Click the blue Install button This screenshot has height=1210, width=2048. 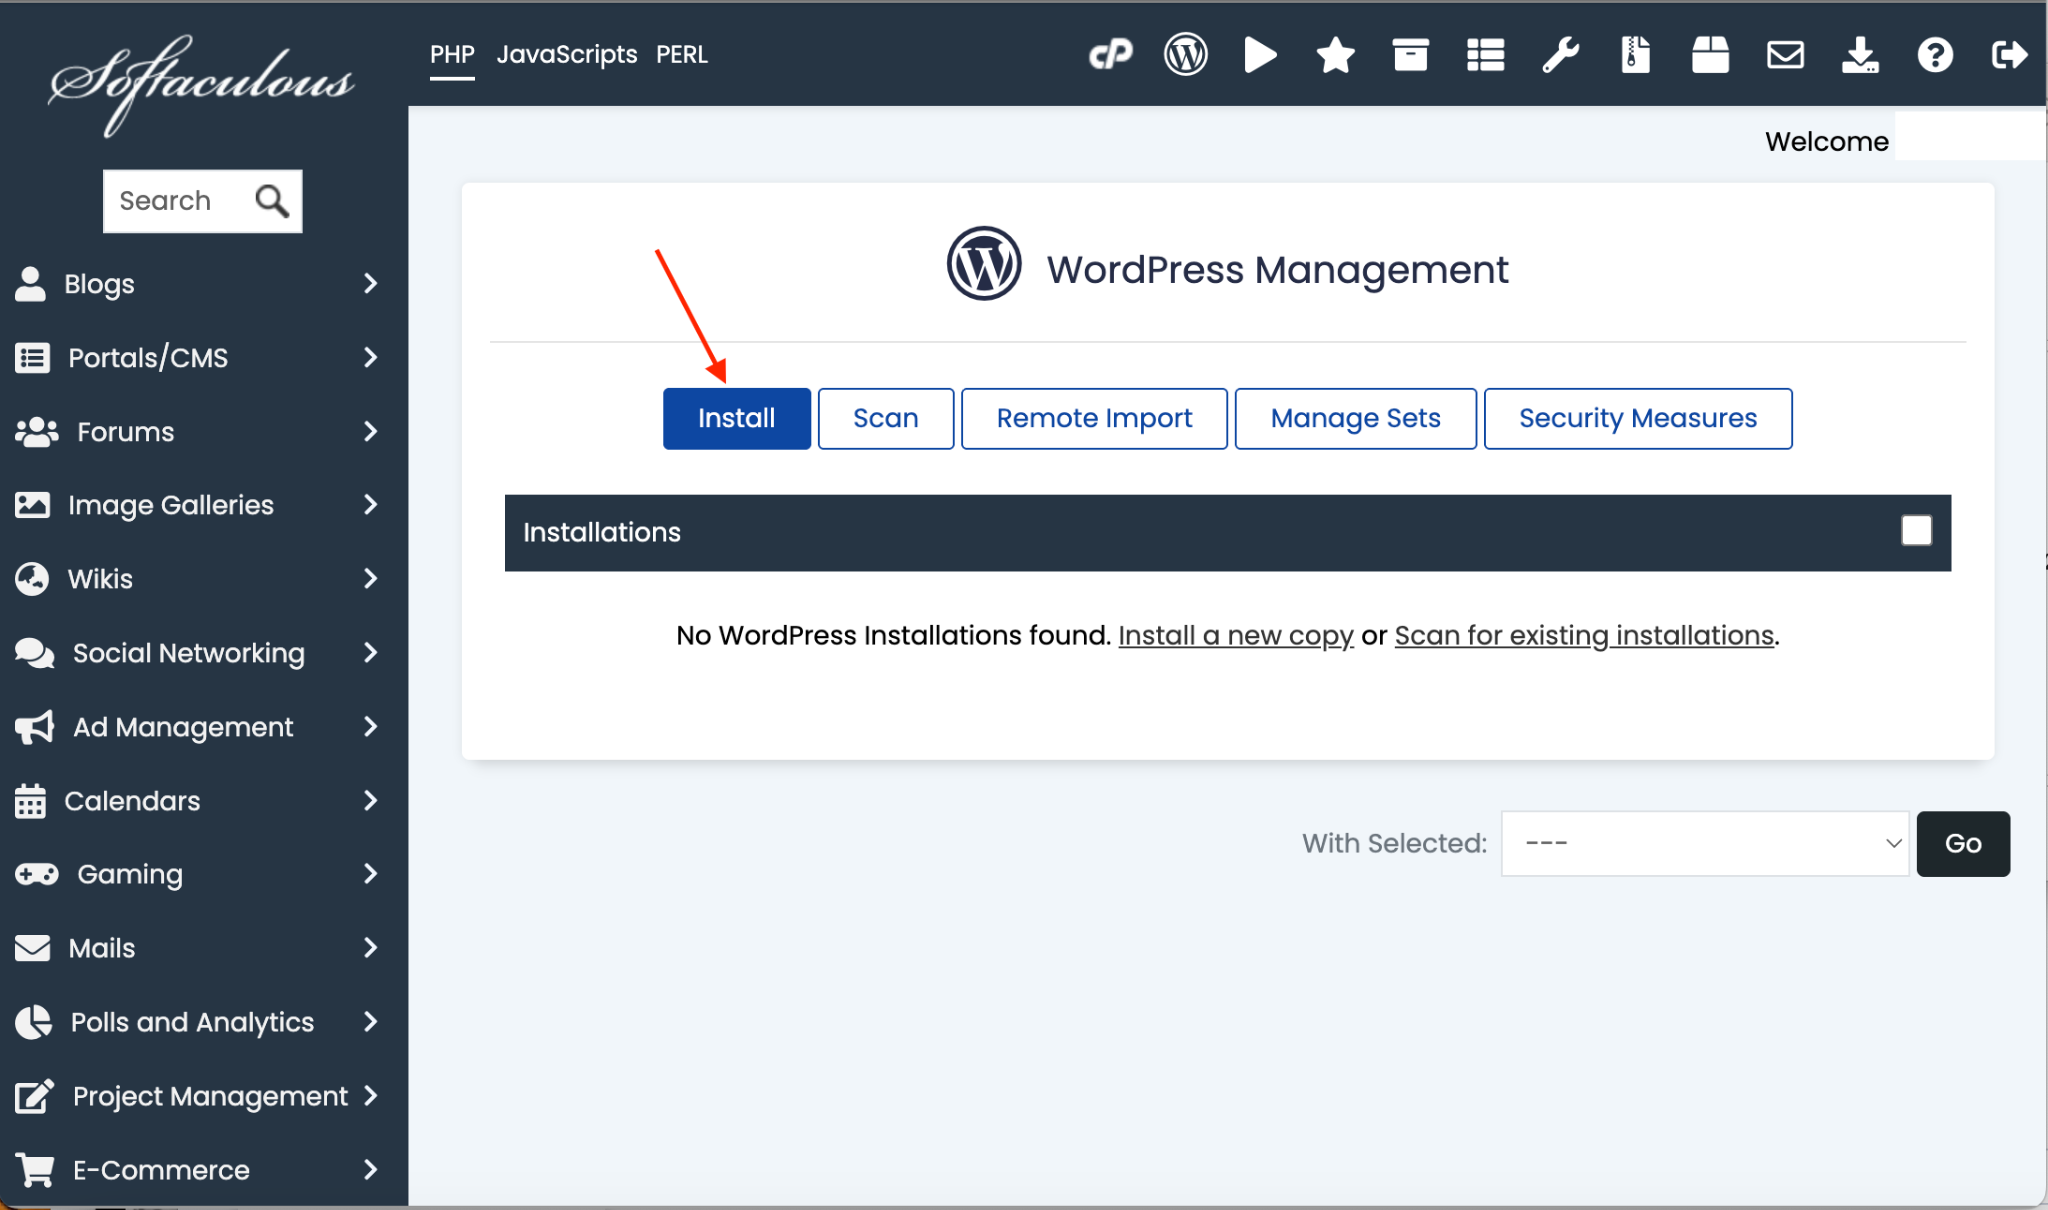pos(737,418)
